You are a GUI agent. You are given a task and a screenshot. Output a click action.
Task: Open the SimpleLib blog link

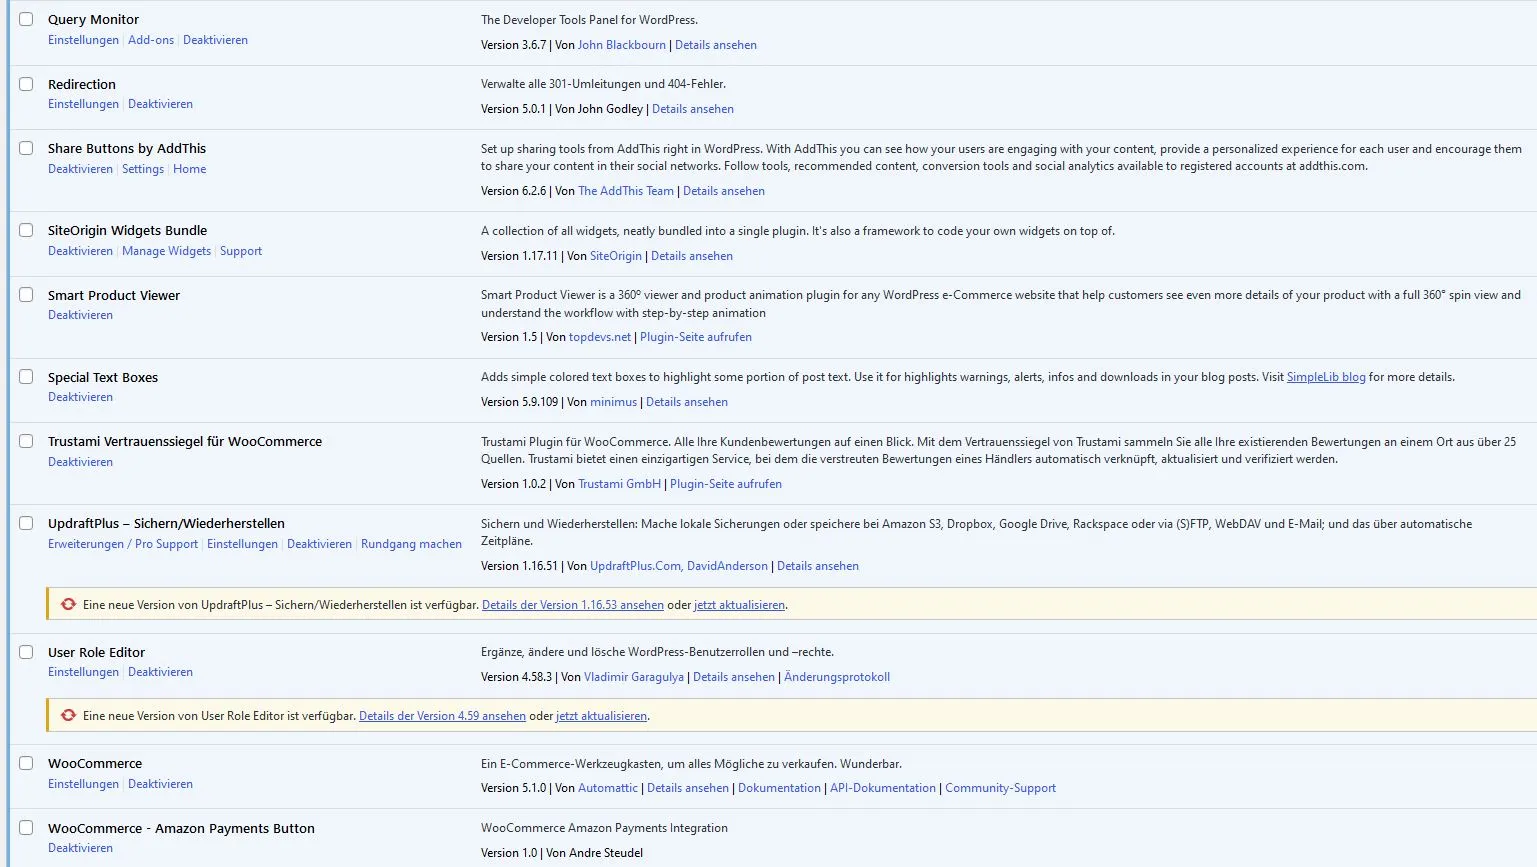[1326, 377]
